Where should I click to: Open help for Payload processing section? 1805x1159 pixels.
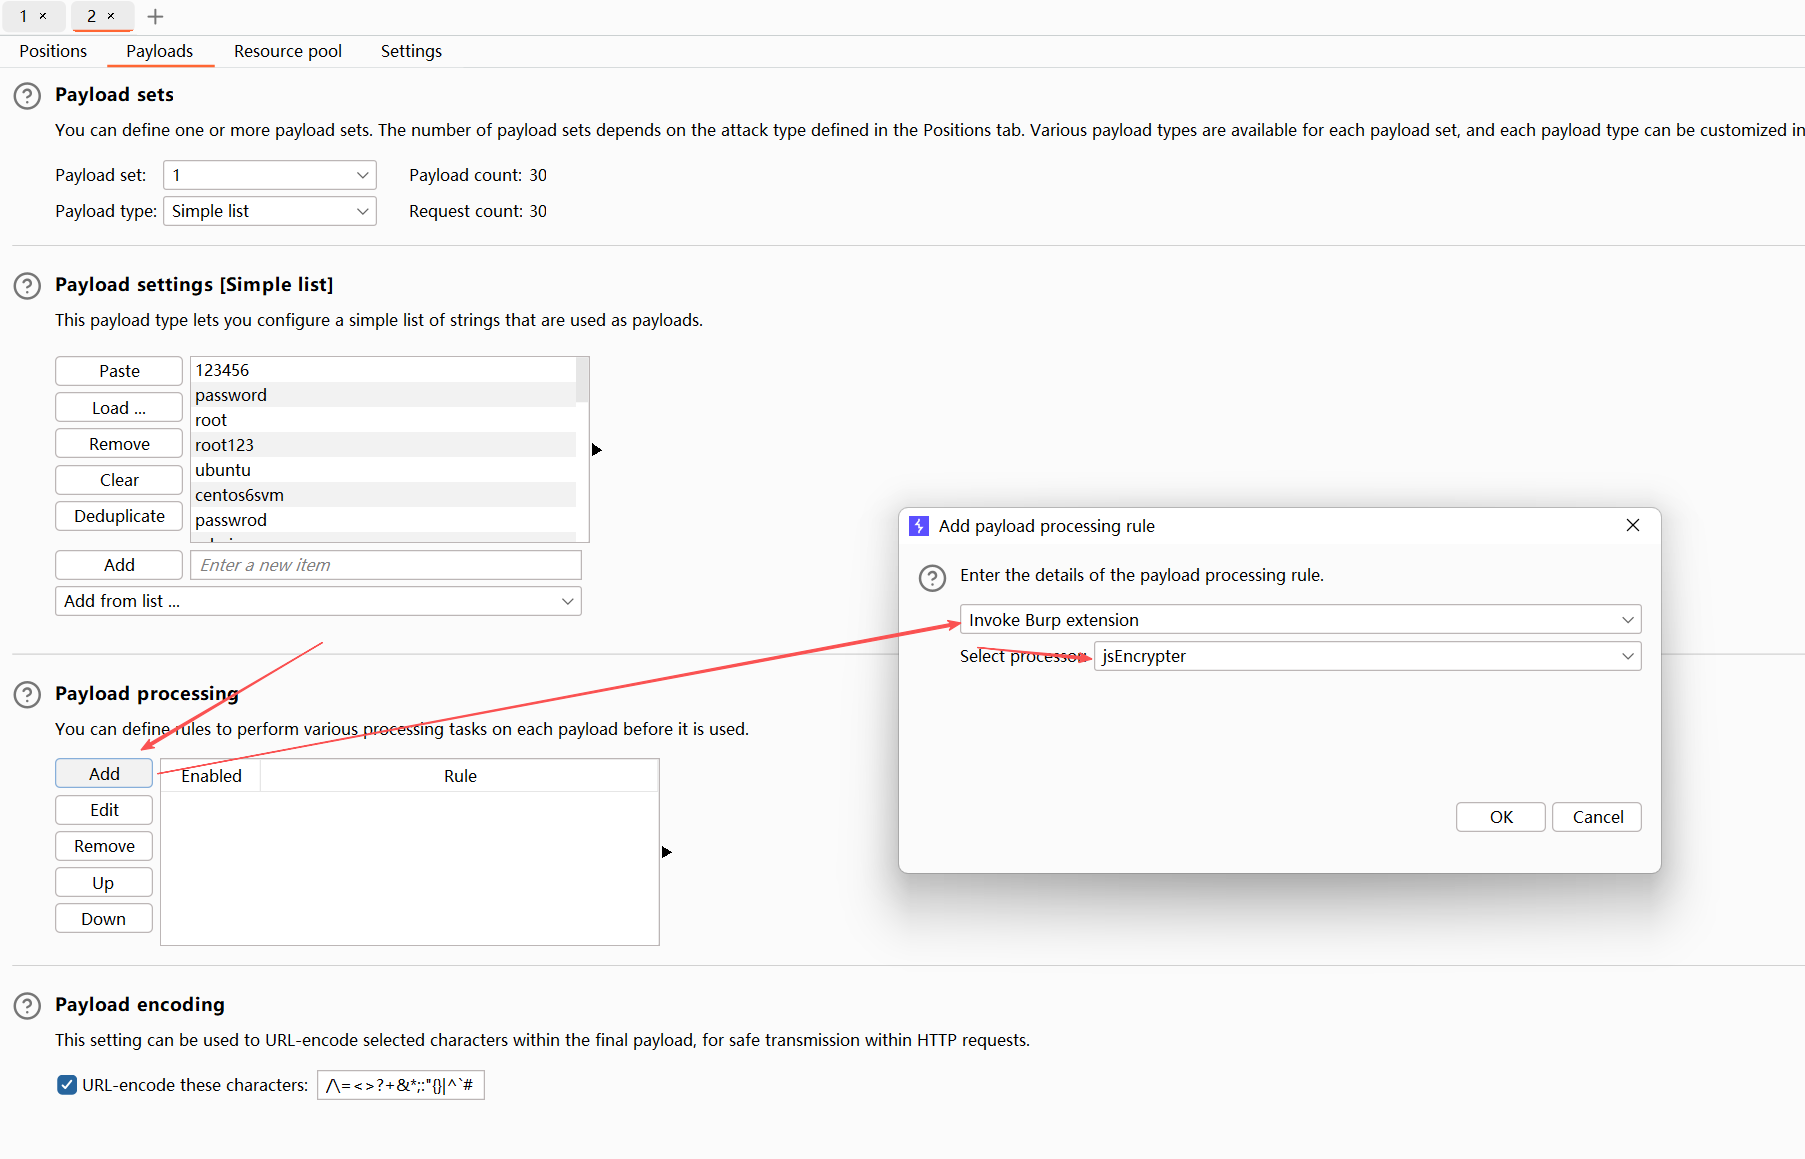(x=27, y=695)
